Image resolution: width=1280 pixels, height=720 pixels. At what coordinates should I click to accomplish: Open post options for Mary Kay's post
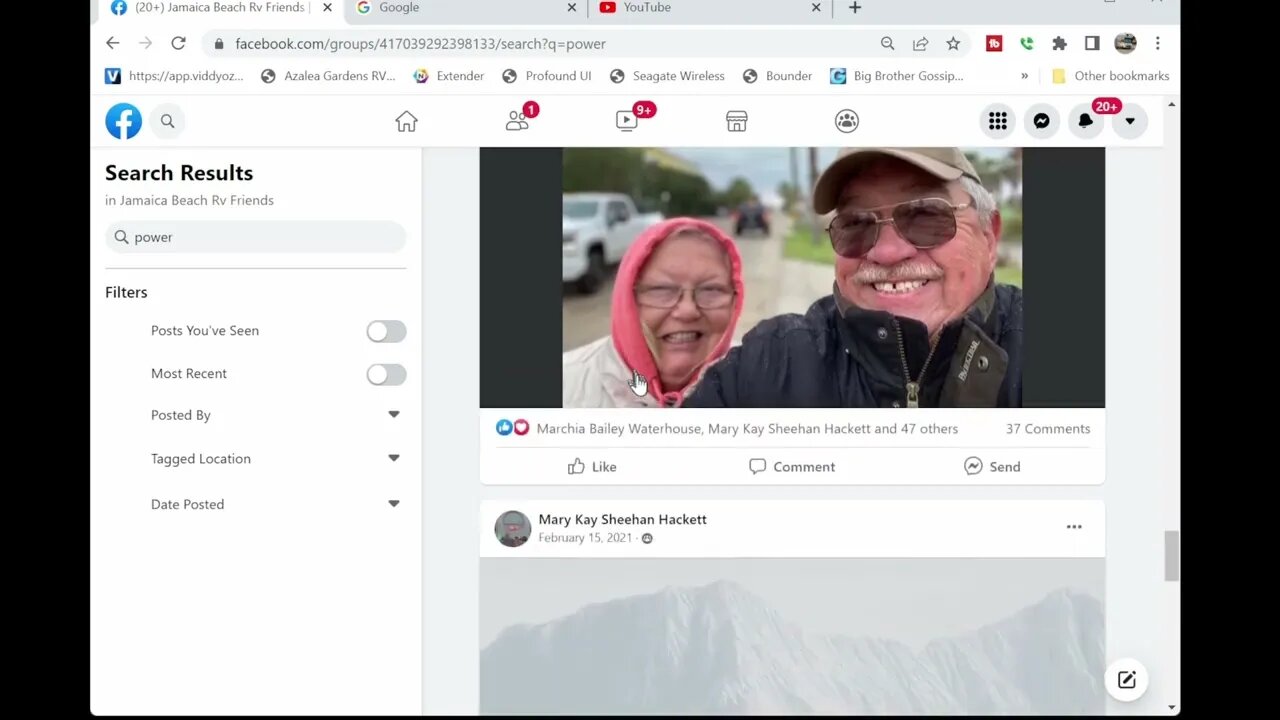pos(1074,527)
